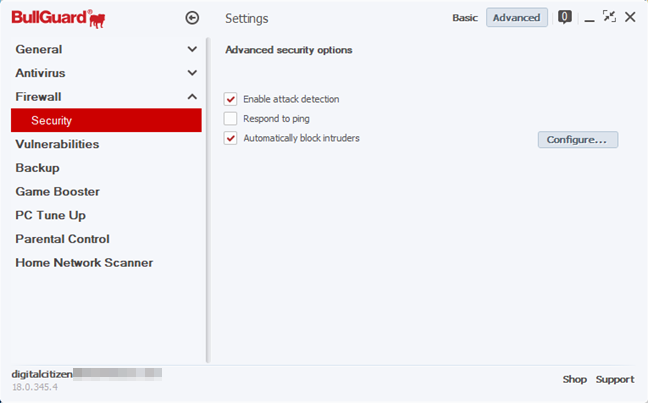This screenshot has width=648, height=403.
Task: Uncheck Automatically block intruders
Action: point(230,138)
